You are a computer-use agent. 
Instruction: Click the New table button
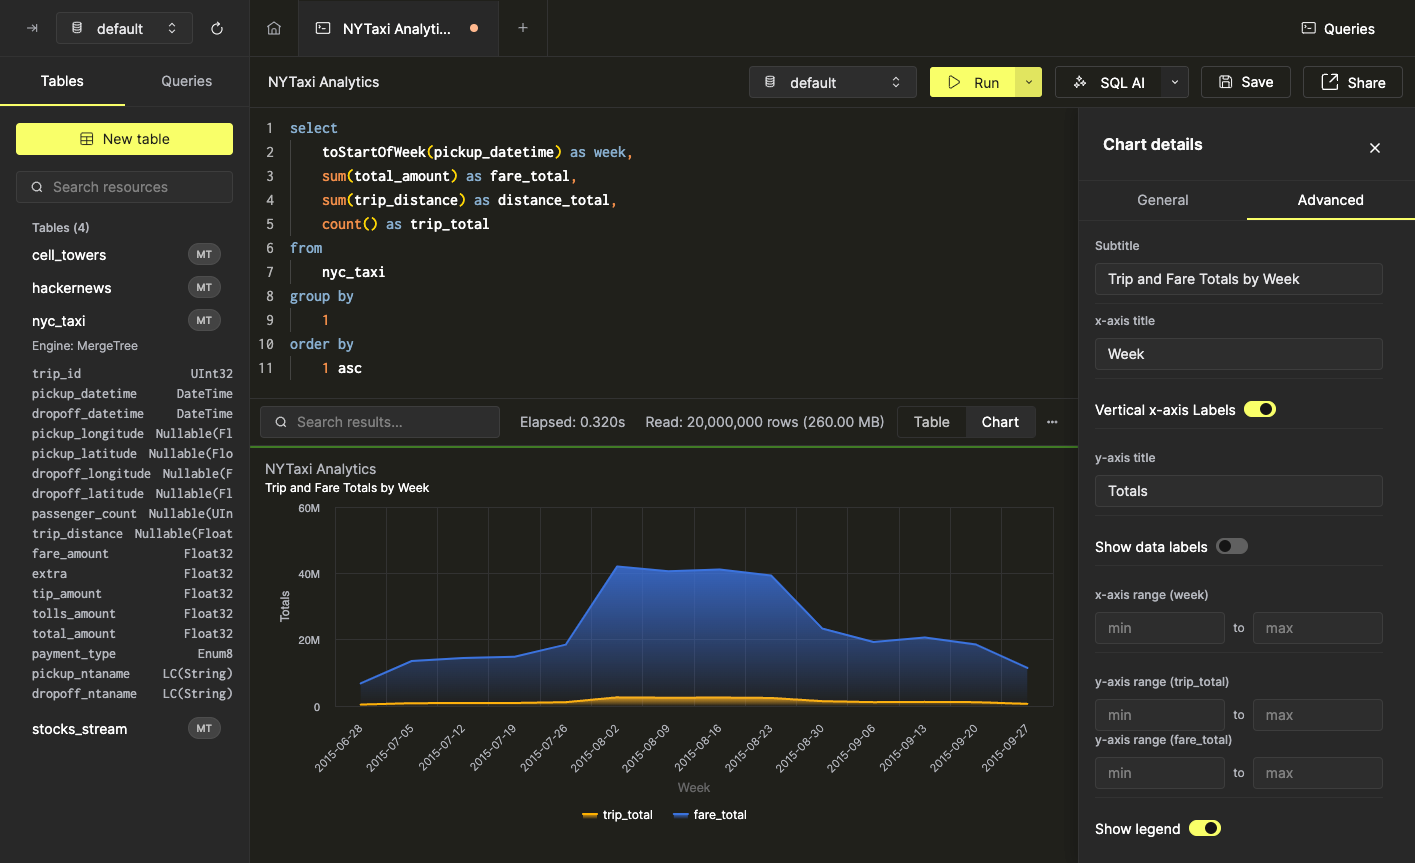(x=124, y=139)
